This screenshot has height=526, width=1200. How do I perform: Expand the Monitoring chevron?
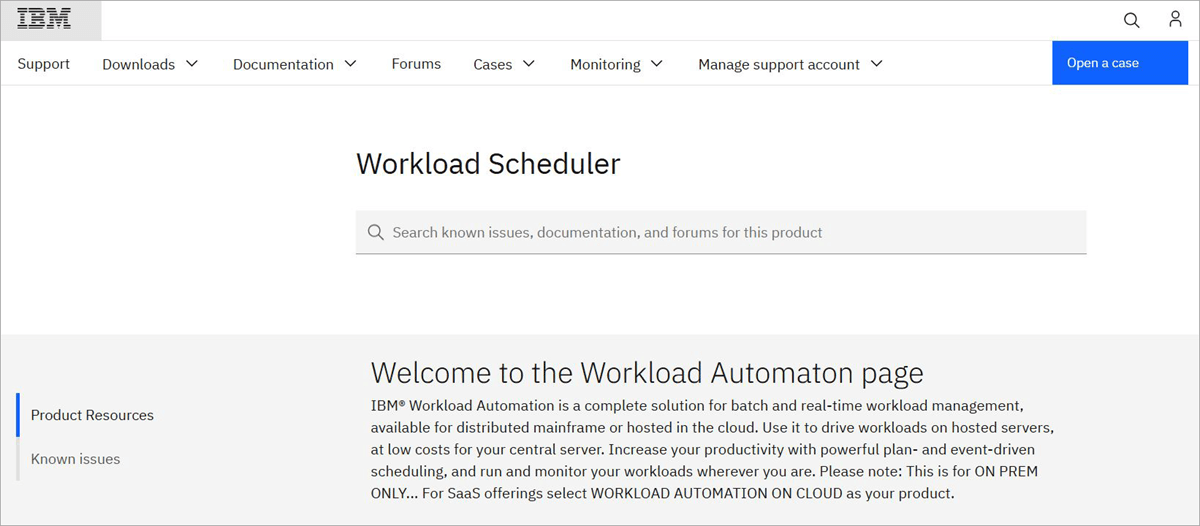pos(657,64)
